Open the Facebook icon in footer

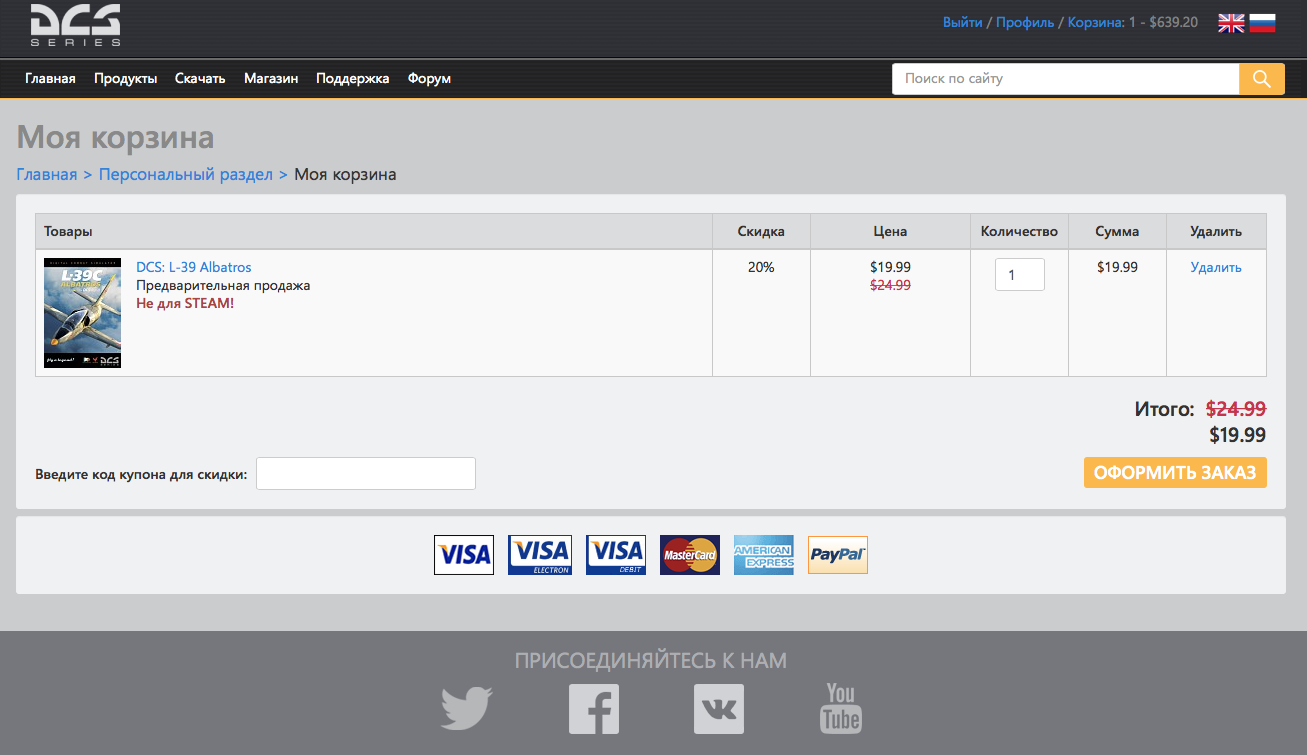(594, 709)
